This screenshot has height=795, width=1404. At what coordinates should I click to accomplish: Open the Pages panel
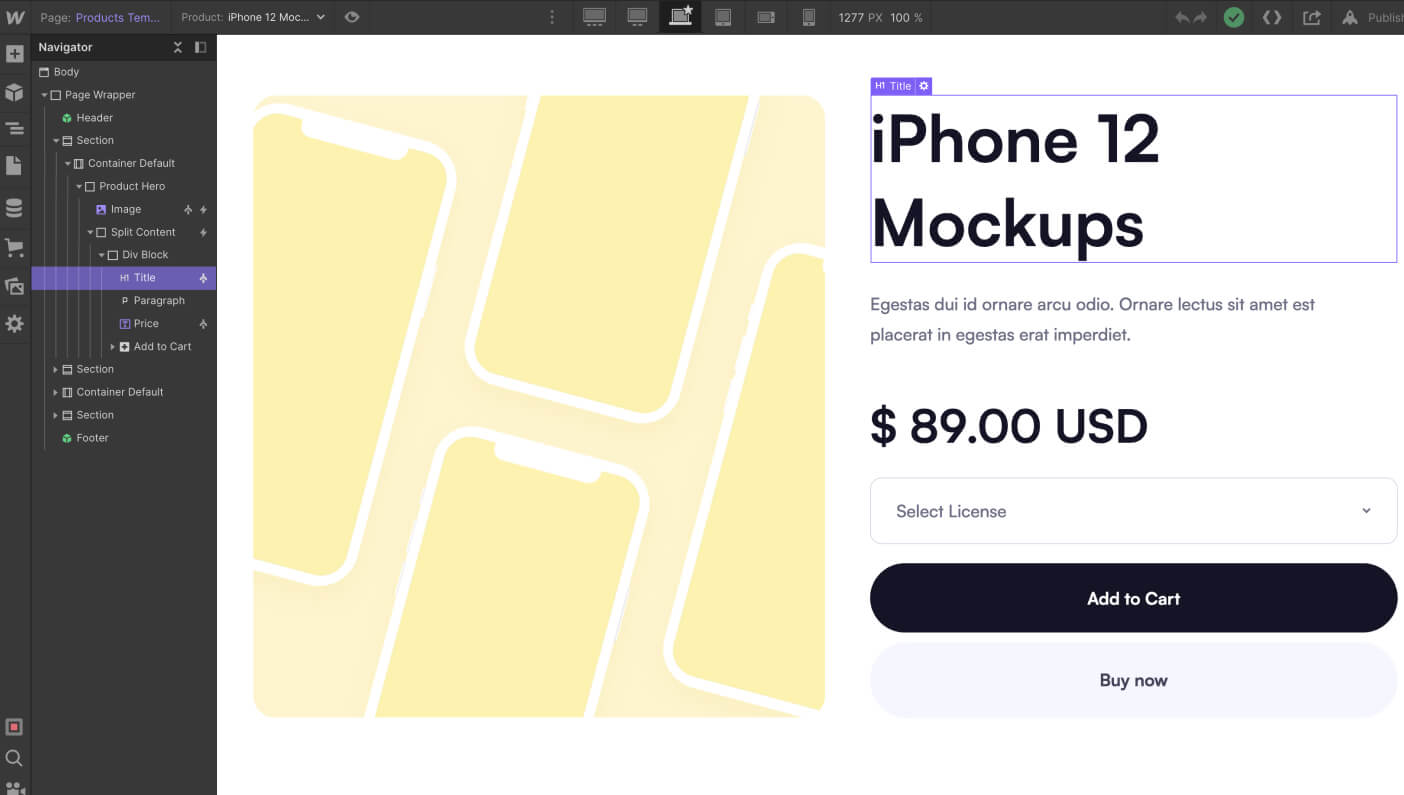point(15,165)
